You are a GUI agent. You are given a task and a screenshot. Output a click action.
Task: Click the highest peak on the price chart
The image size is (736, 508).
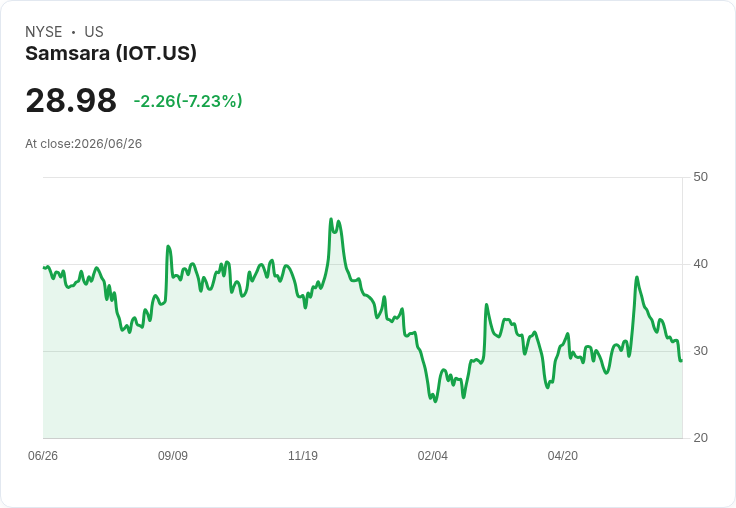[331, 219]
